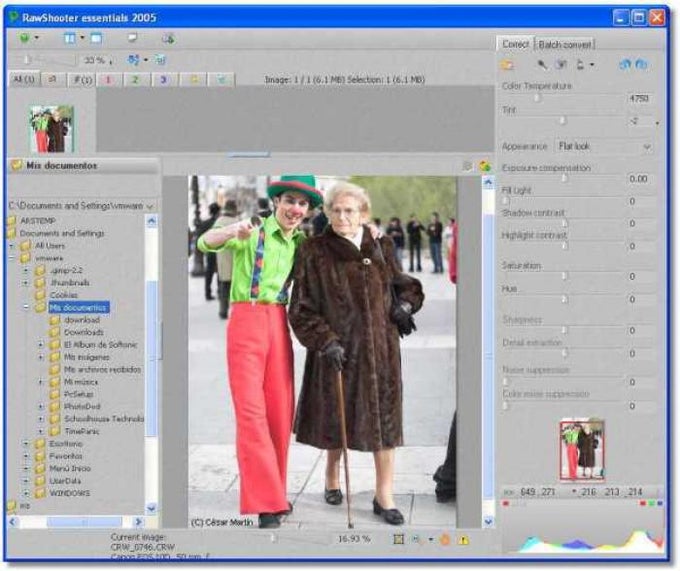Viewport: 680px width, 571px height.
Task: Open the arrow beside the zoom magnifier icon
Action: pyautogui.click(x=431, y=539)
